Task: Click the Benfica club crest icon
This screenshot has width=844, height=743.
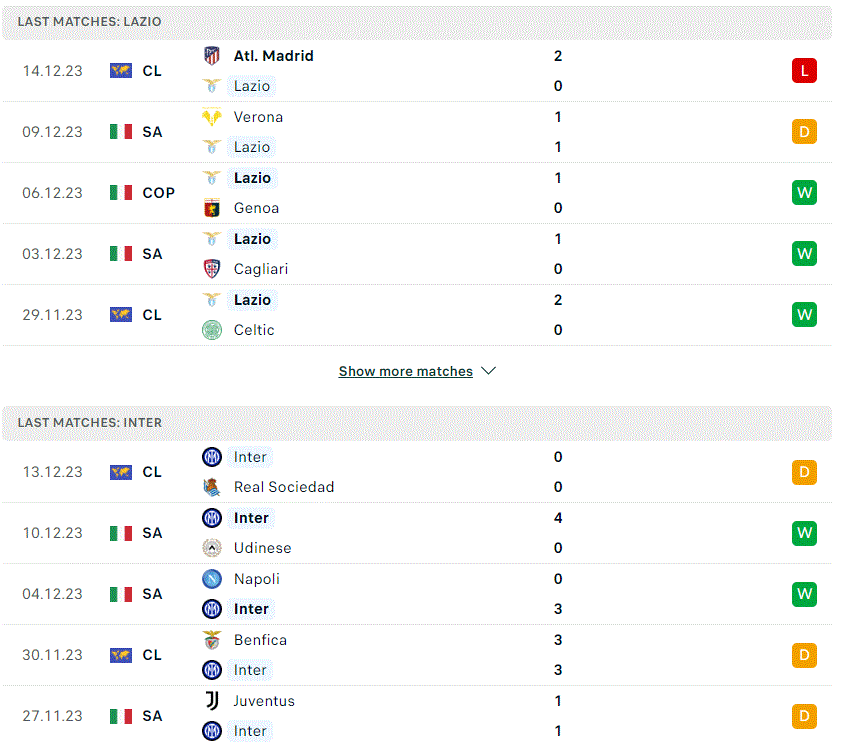Action: click(x=212, y=640)
